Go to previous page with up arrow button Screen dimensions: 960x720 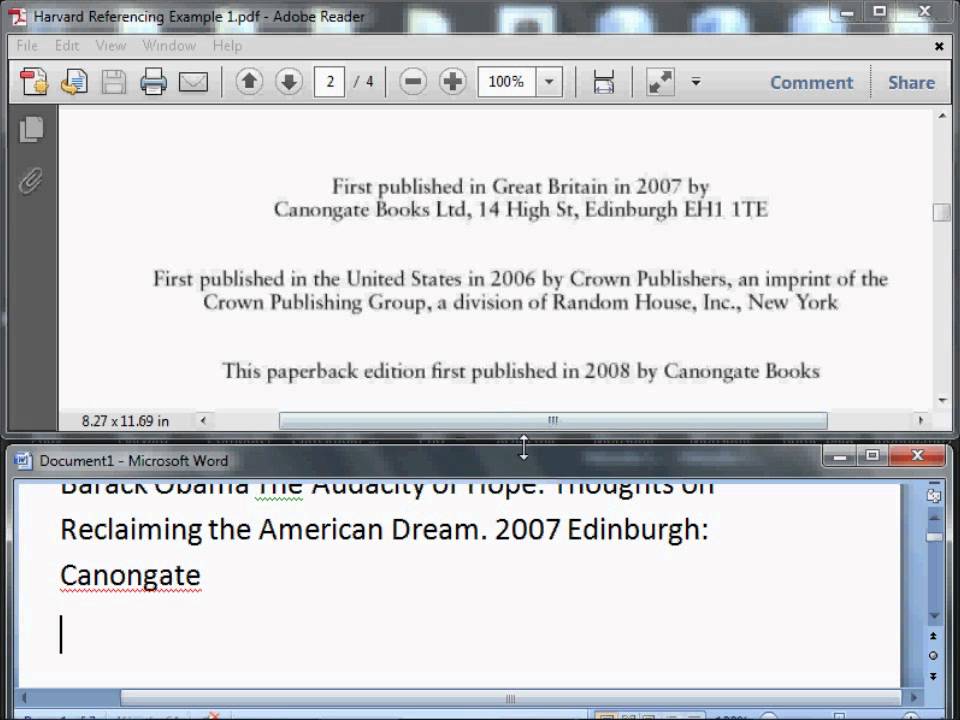pyautogui.click(x=249, y=81)
